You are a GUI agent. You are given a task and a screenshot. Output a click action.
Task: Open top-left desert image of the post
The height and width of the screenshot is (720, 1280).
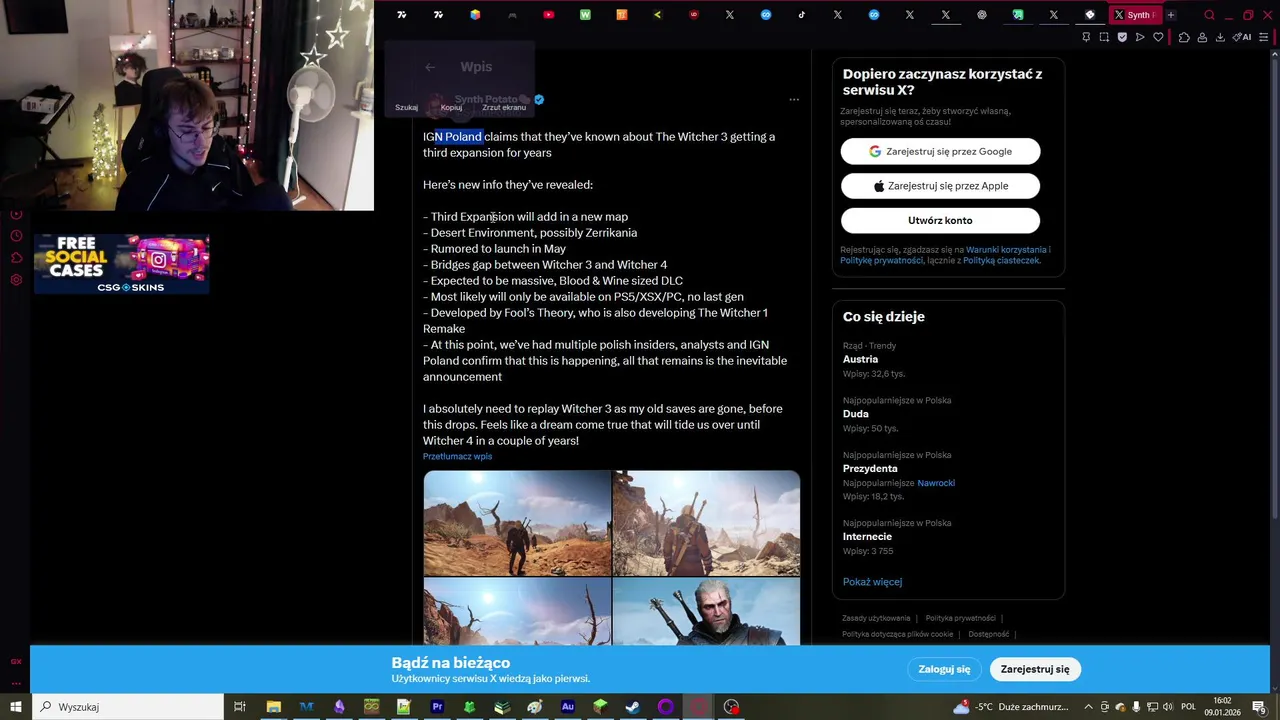(x=517, y=523)
